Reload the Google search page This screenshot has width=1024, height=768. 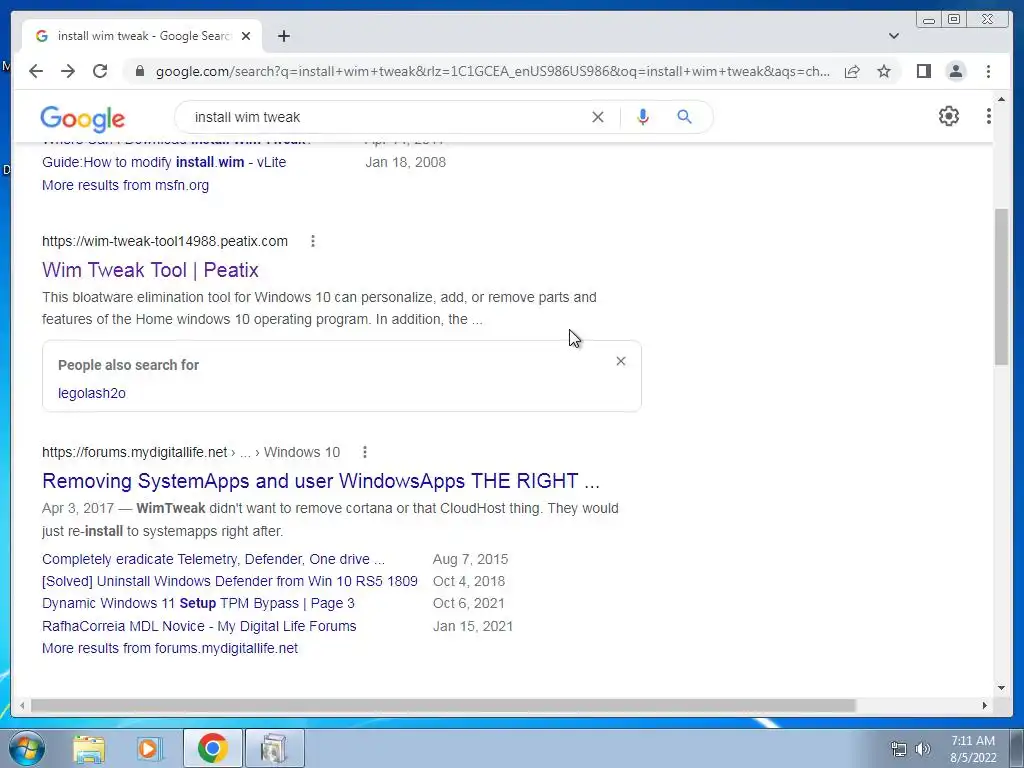coord(100,71)
